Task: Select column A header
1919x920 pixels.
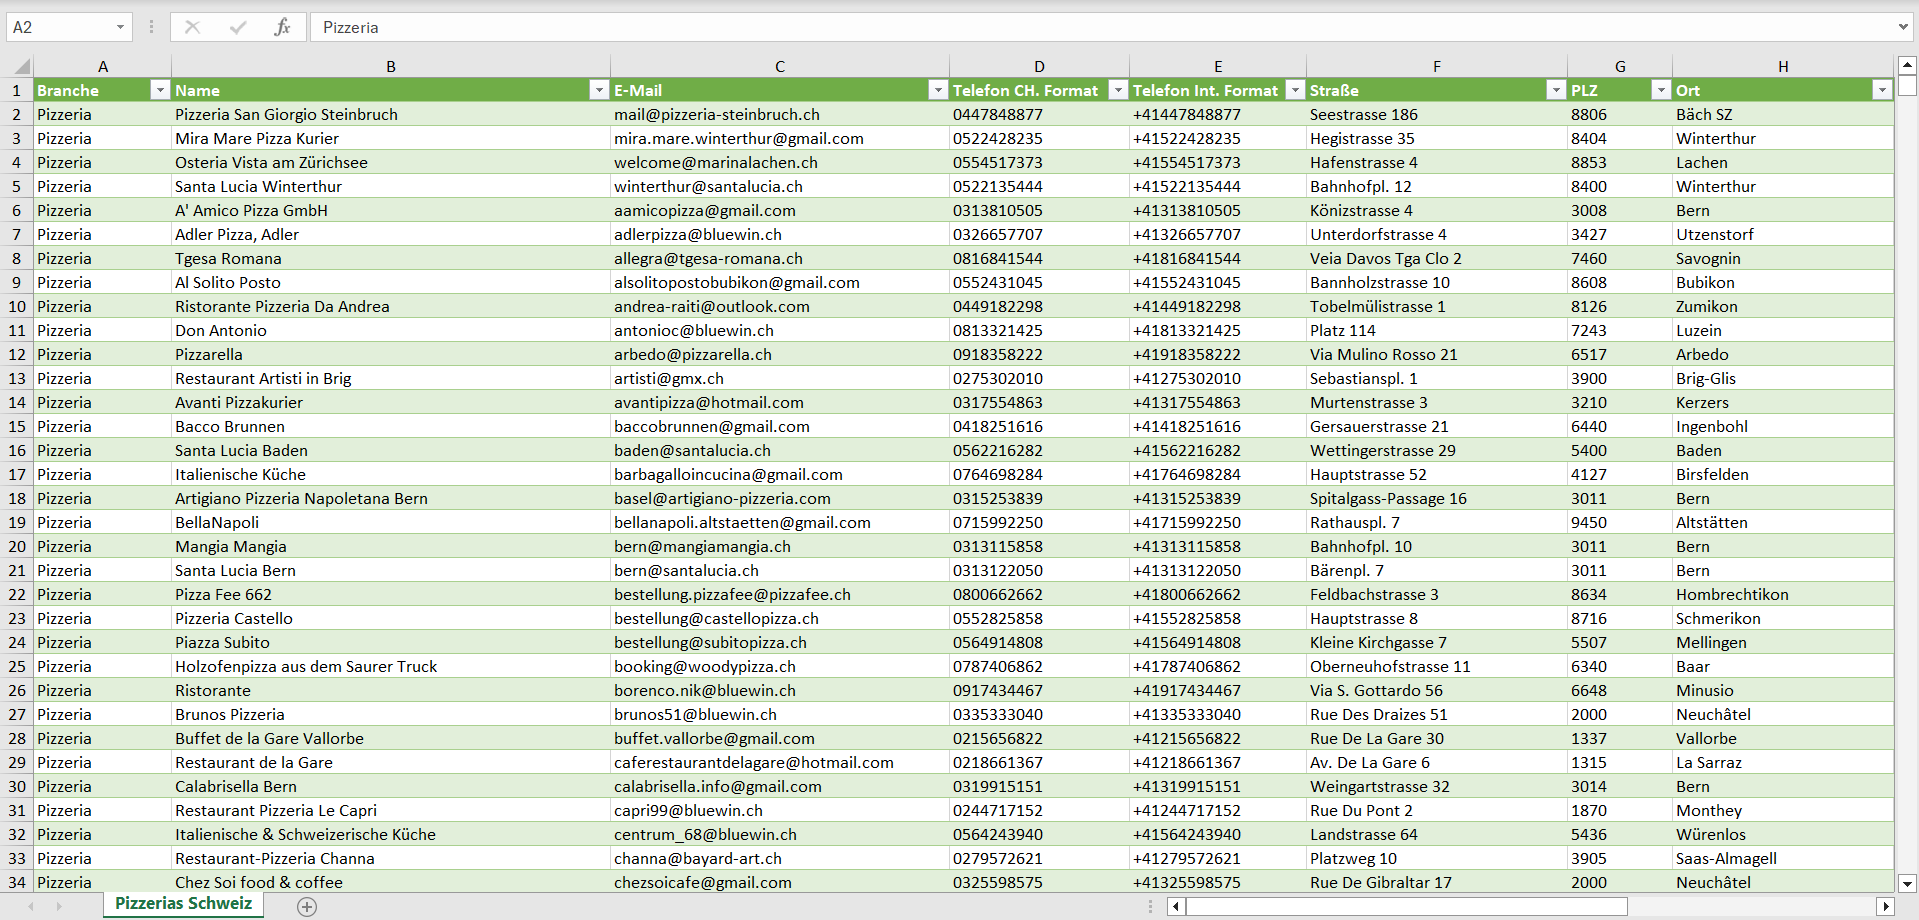Action: [103, 67]
